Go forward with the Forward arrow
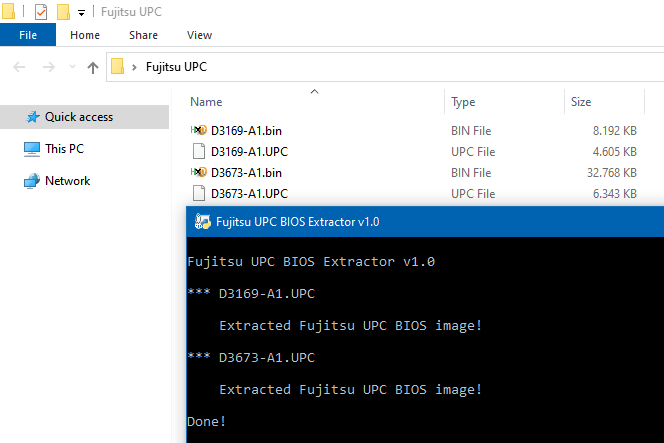 (x=49, y=67)
